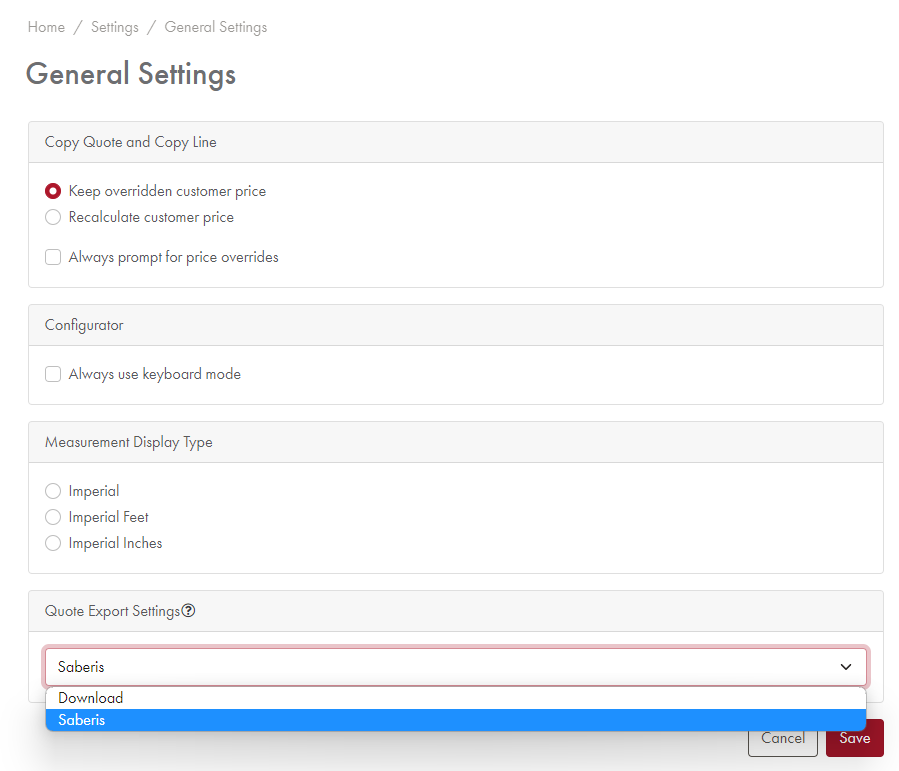The width and height of the screenshot is (899, 771).
Task: Select Imperial Inches display type
Action: (54, 543)
